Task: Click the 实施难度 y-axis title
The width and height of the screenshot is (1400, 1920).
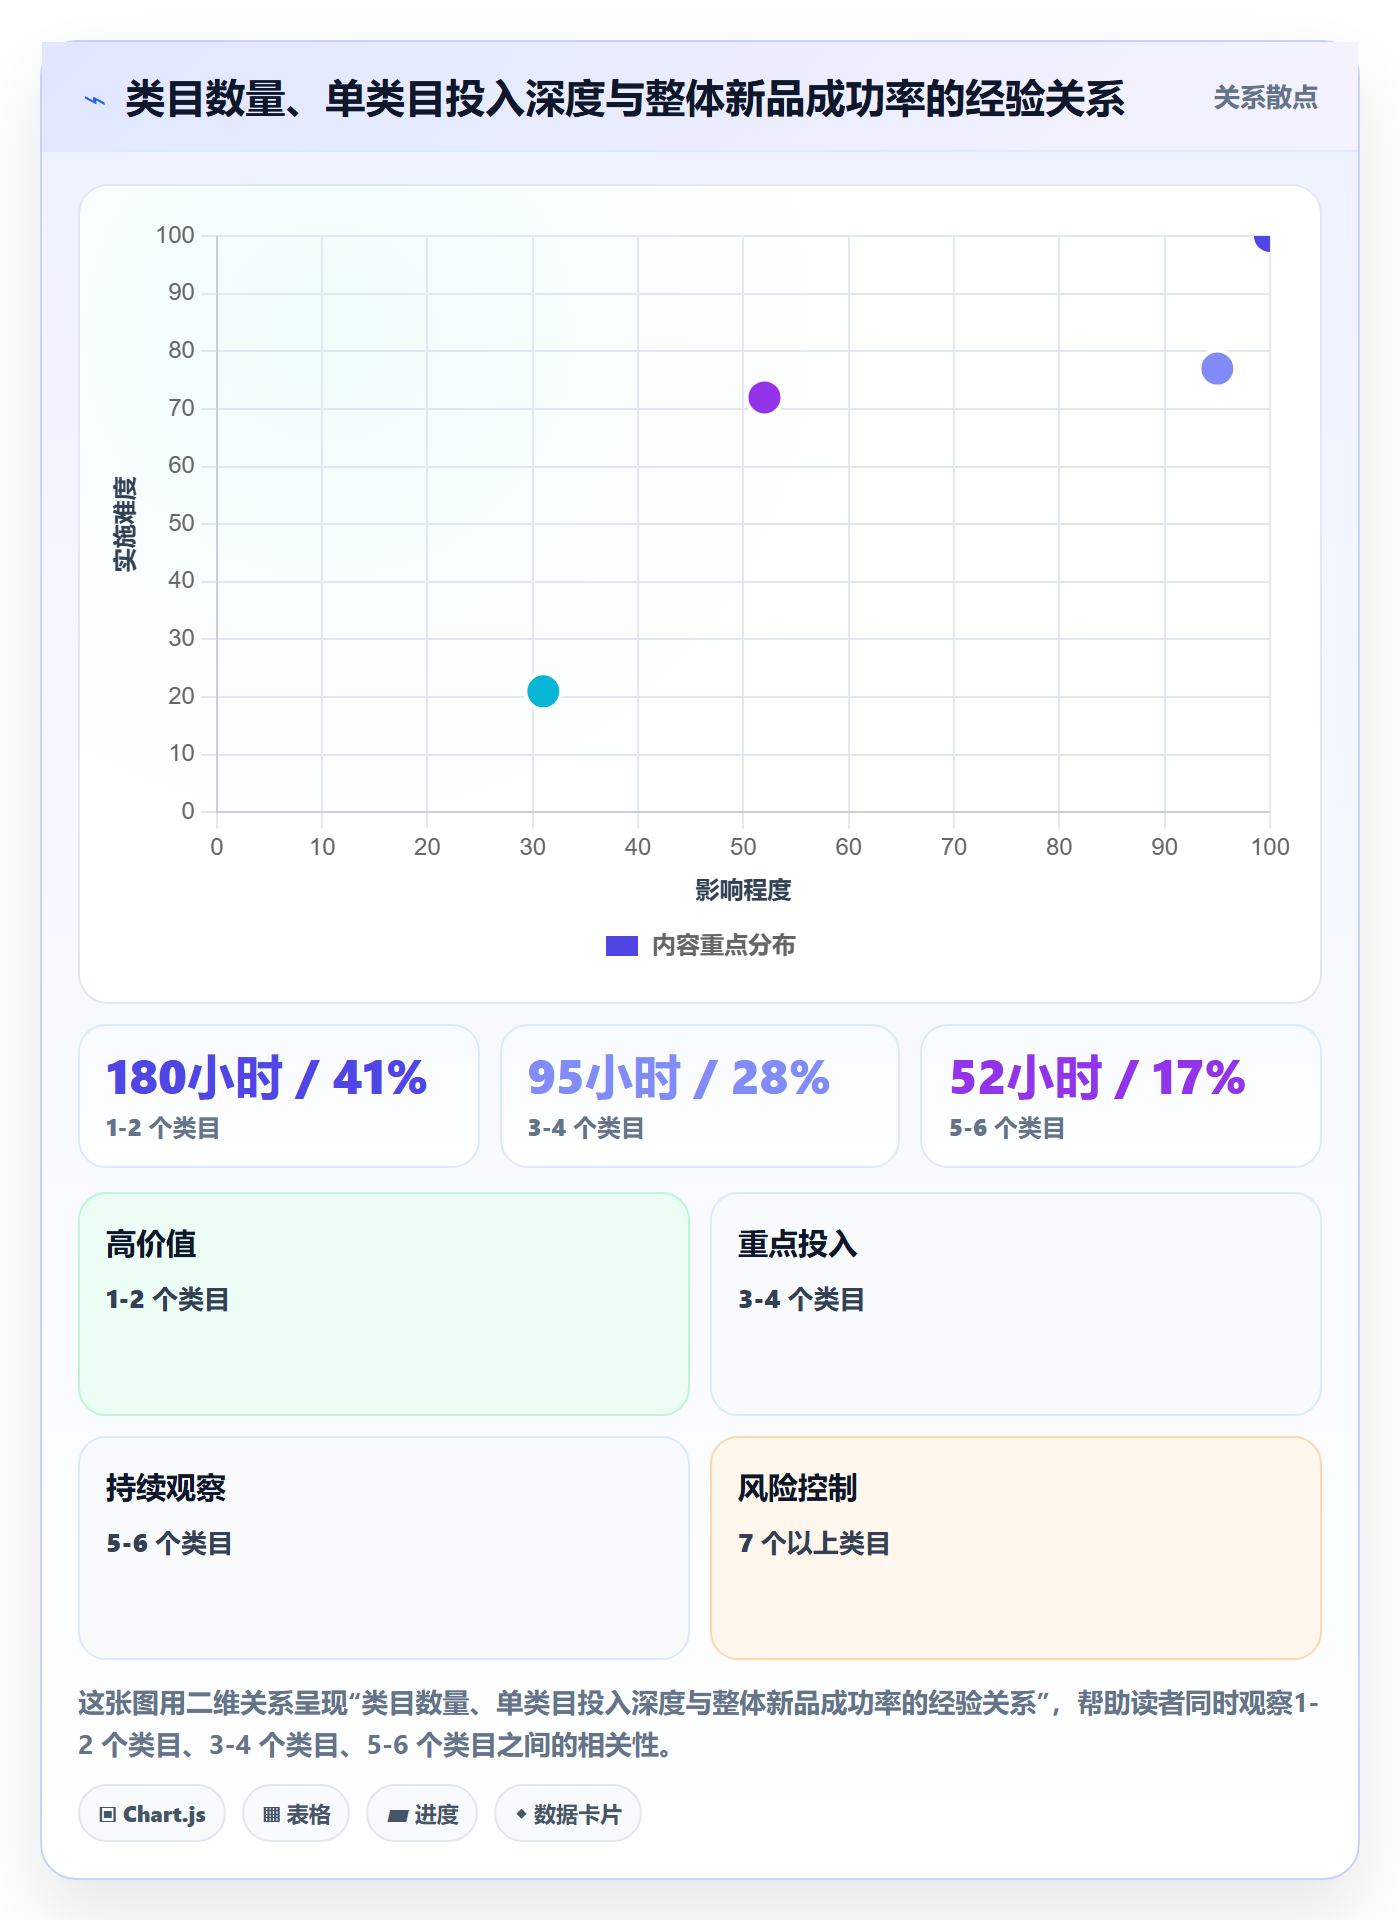Action: [x=125, y=524]
